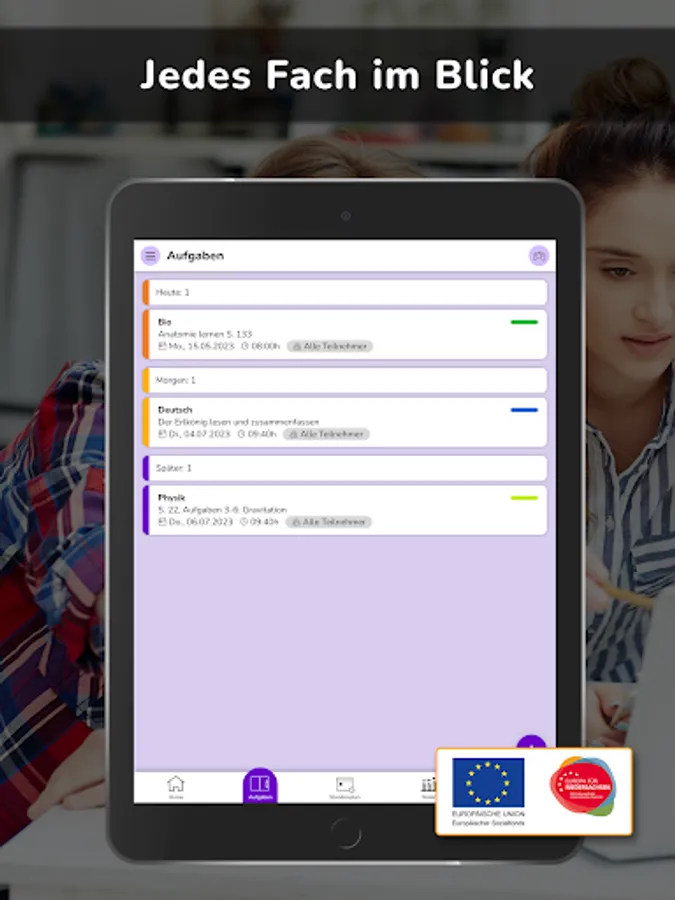The width and height of the screenshot is (675, 900).
Task: Open the Physik task card
Action: coord(345,510)
